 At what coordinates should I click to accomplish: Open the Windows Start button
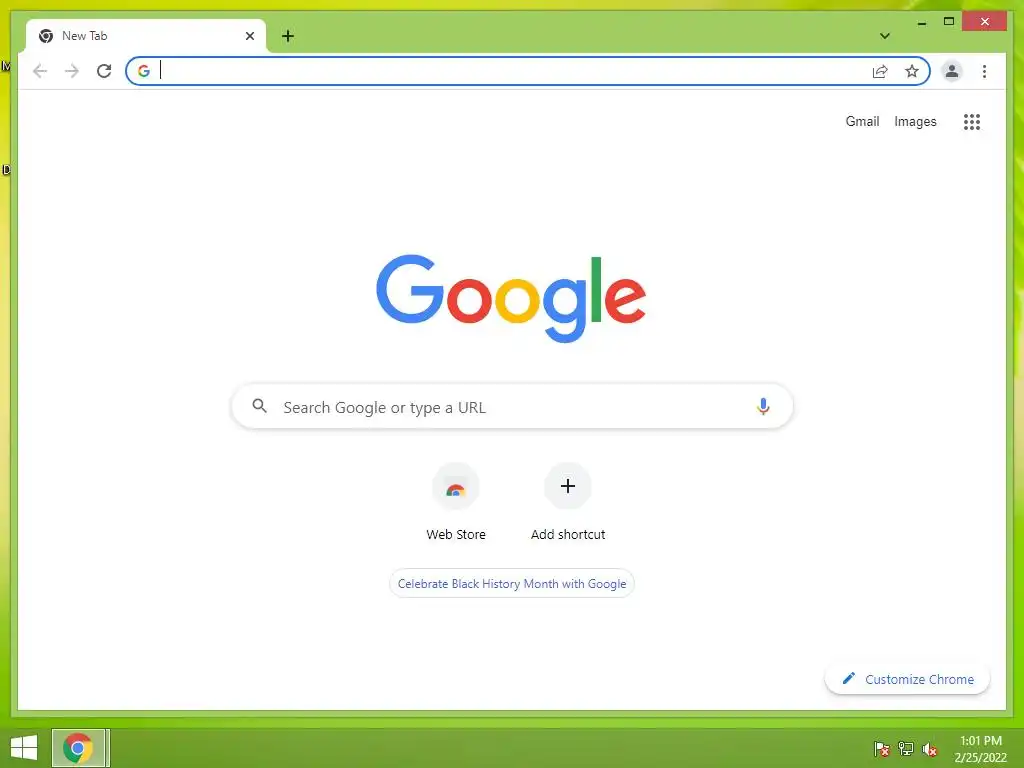[x=24, y=748]
